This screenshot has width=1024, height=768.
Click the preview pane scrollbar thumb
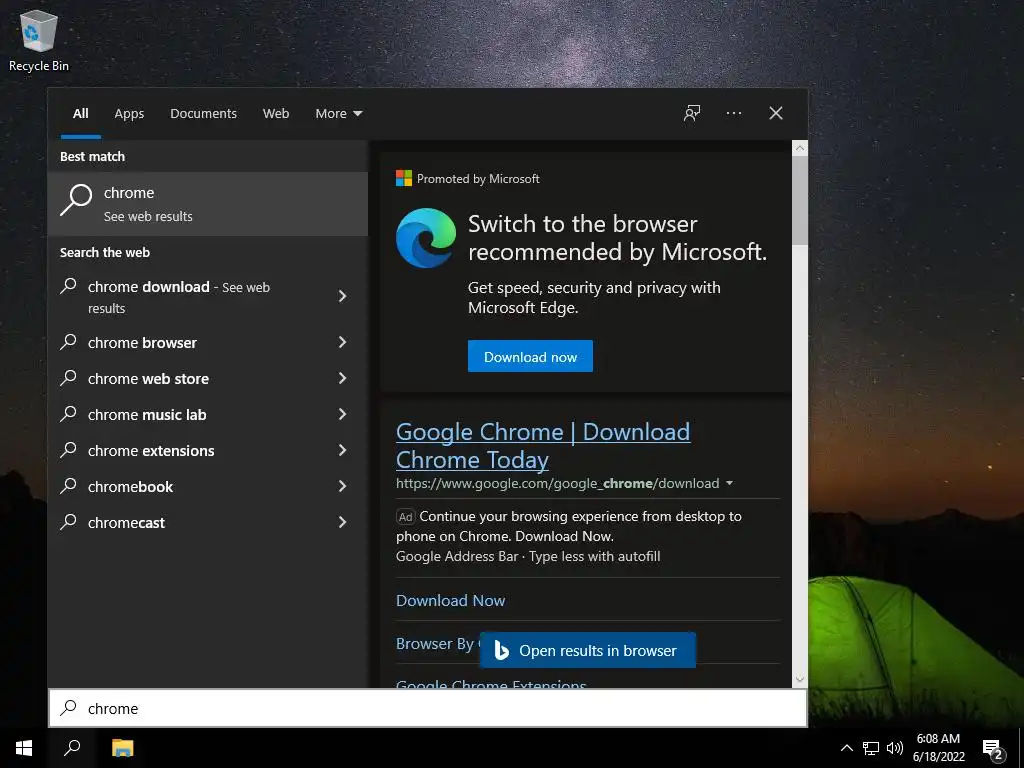799,201
